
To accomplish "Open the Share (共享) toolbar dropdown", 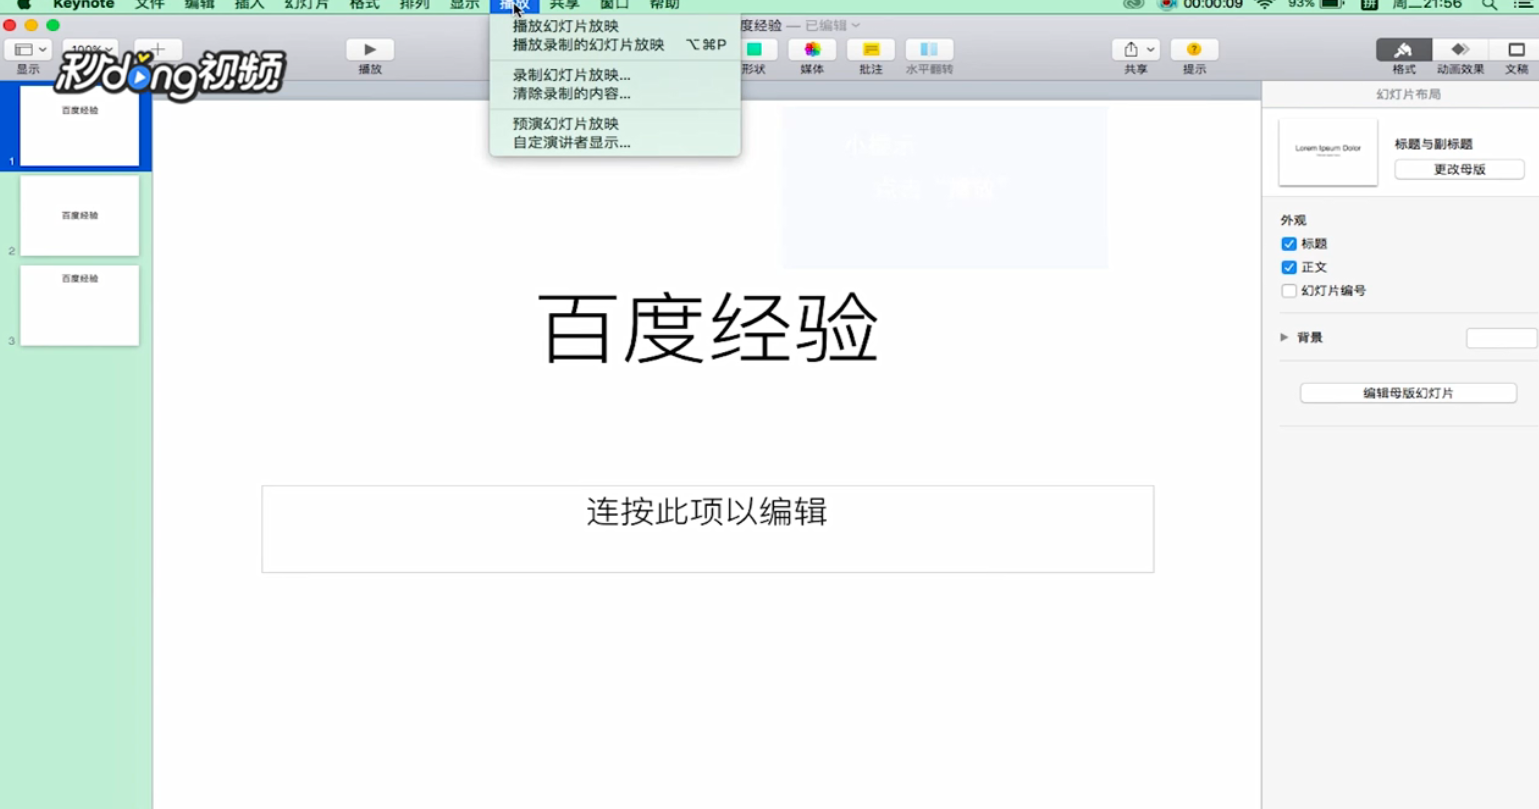I will click(1136, 49).
